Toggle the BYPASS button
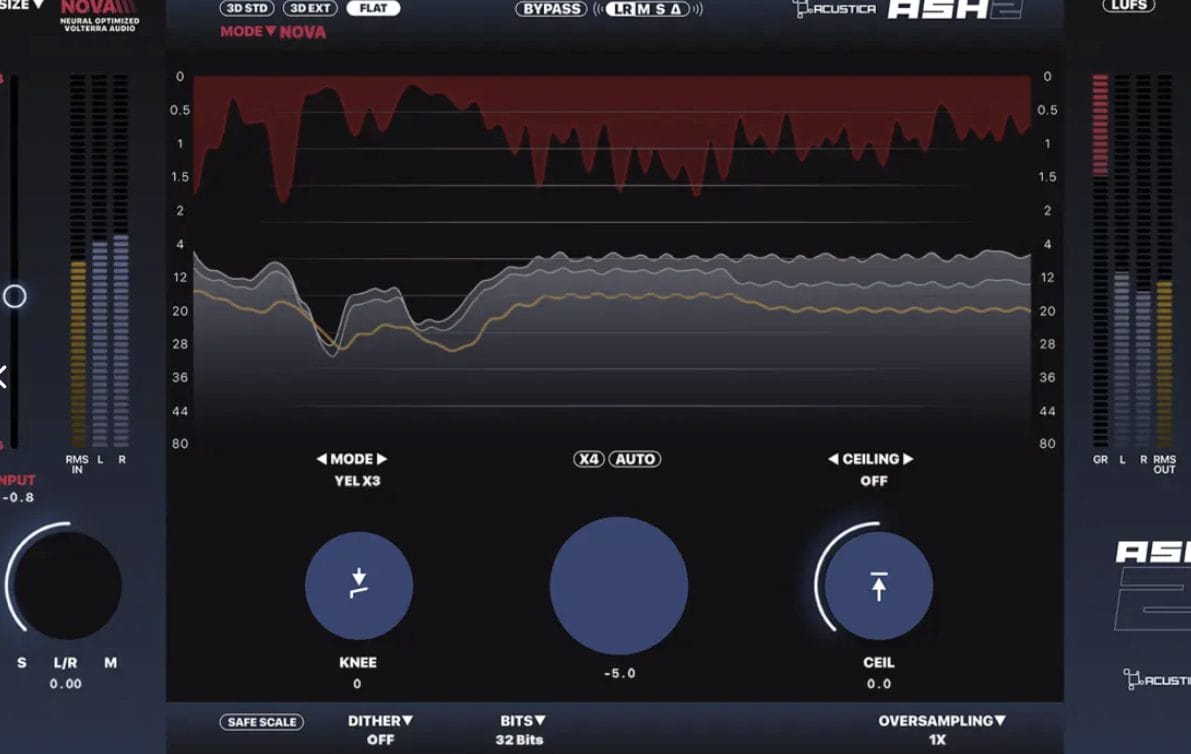The image size is (1191, 754). pyautogui.click(x=551, y=9)
